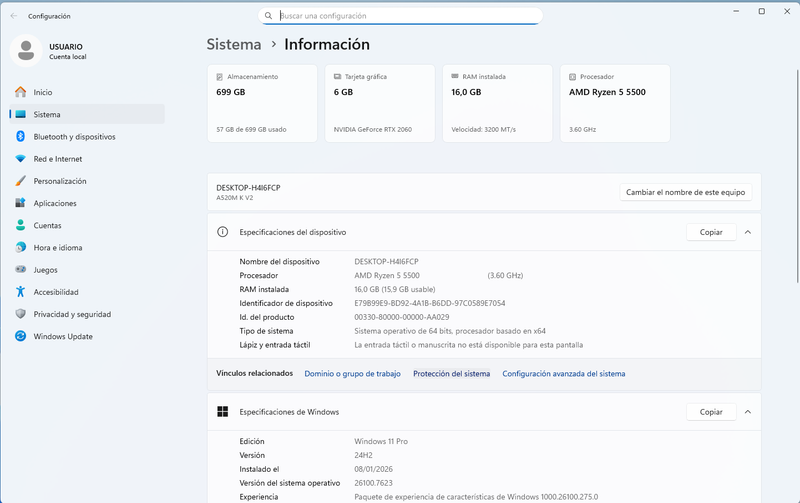This screenshot has width=800, height=503.
Task: Open Configuración avanzada del sistema link
Action: [564, 373]
